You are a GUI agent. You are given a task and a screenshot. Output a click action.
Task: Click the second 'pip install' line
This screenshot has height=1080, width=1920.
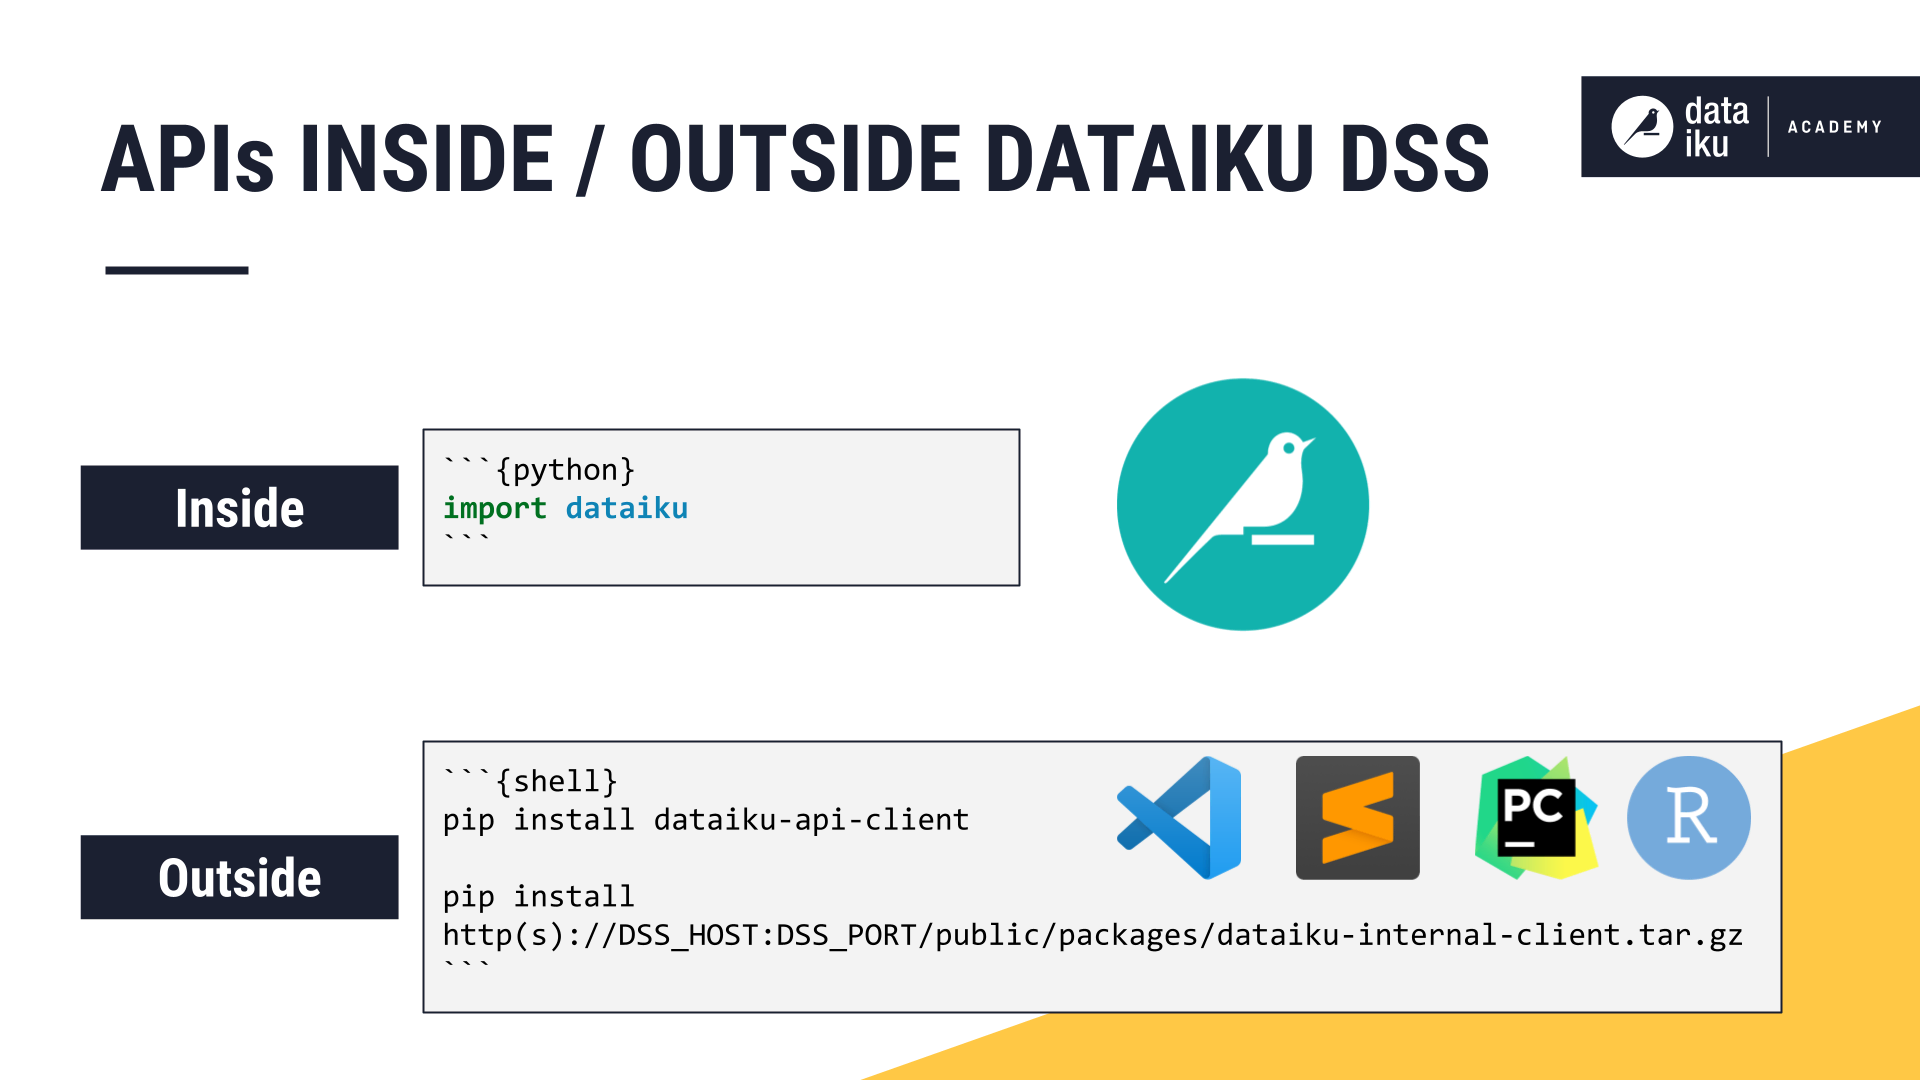tap(539, 896)
